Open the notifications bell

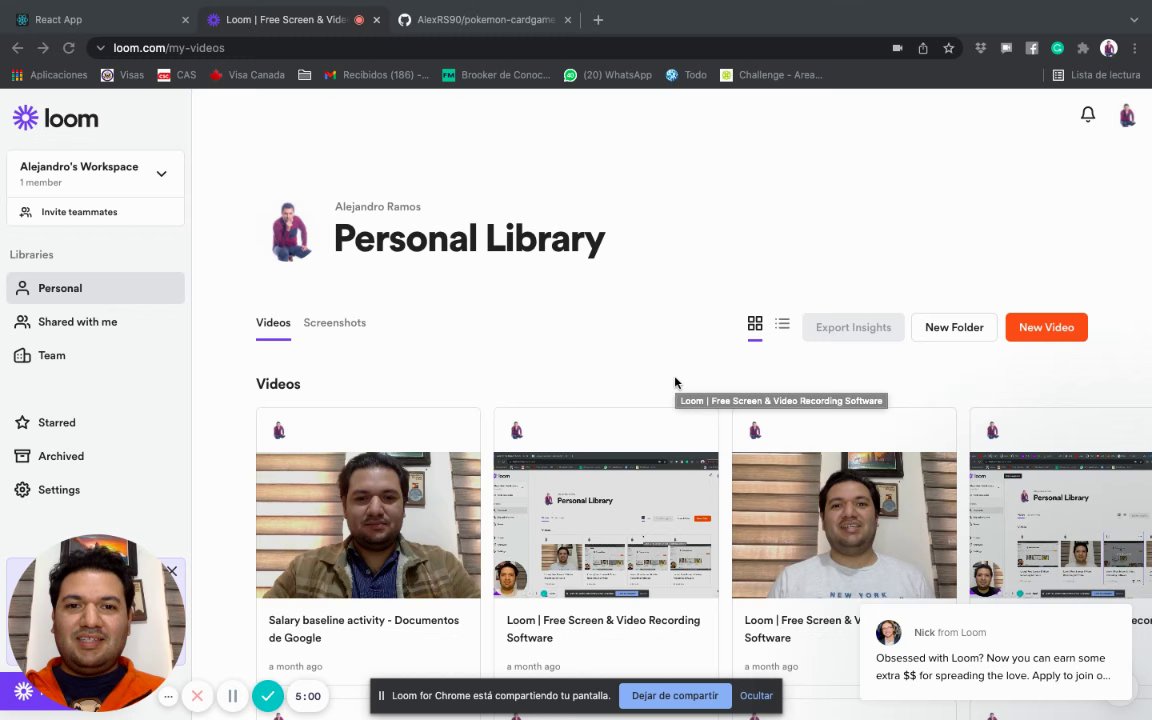point(1087,114)
